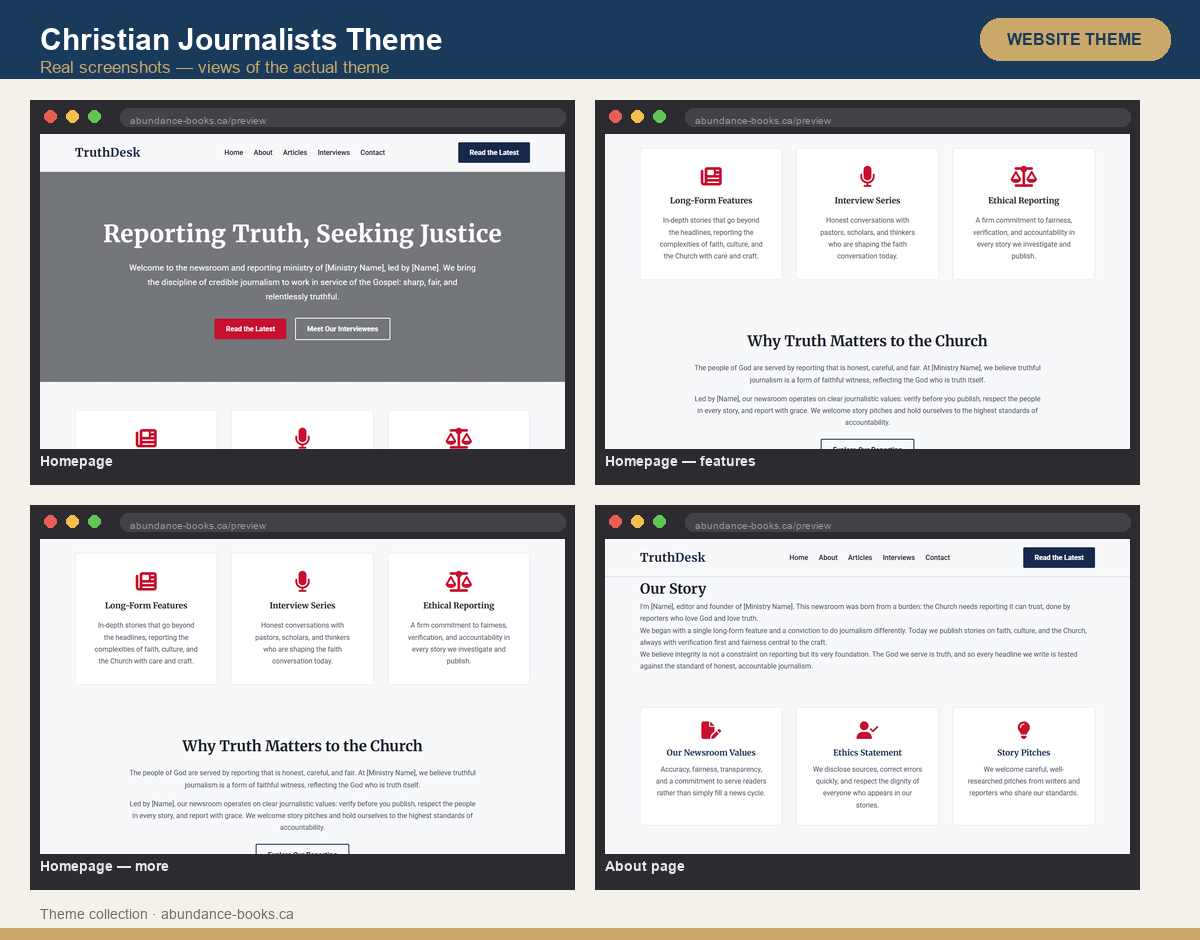Click the About page caption label
The height and width of the screenshot is (940, 1200).
tap(645, 866)
